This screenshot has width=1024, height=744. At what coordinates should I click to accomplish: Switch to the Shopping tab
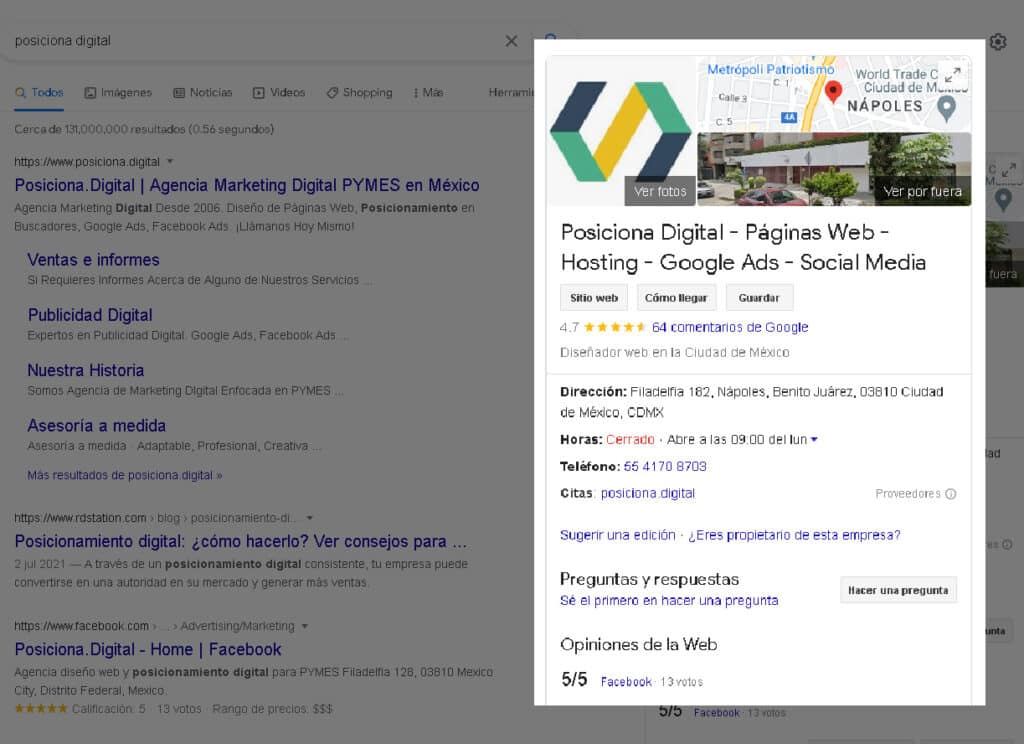pos(360,93)
